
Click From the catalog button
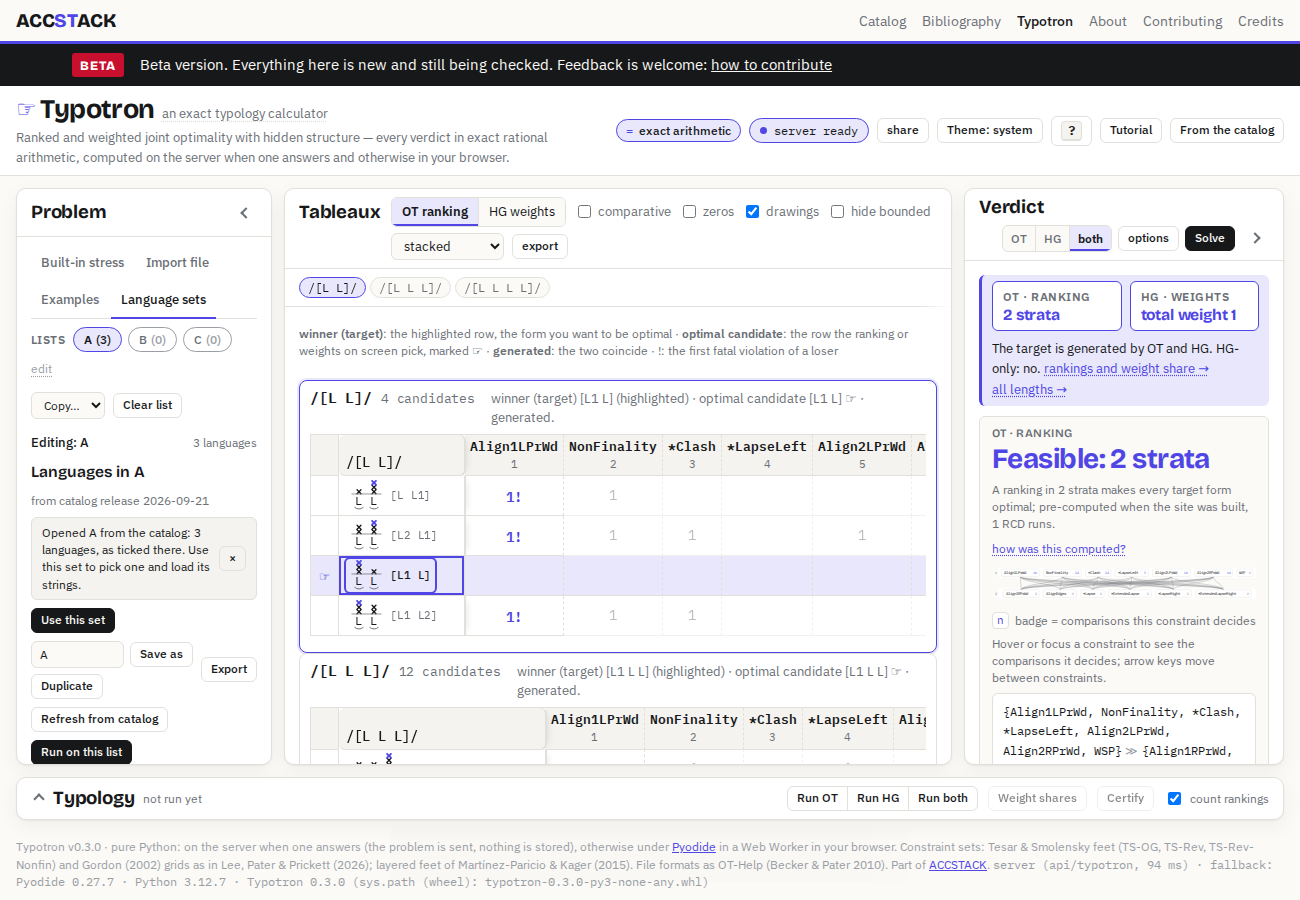1227,130
